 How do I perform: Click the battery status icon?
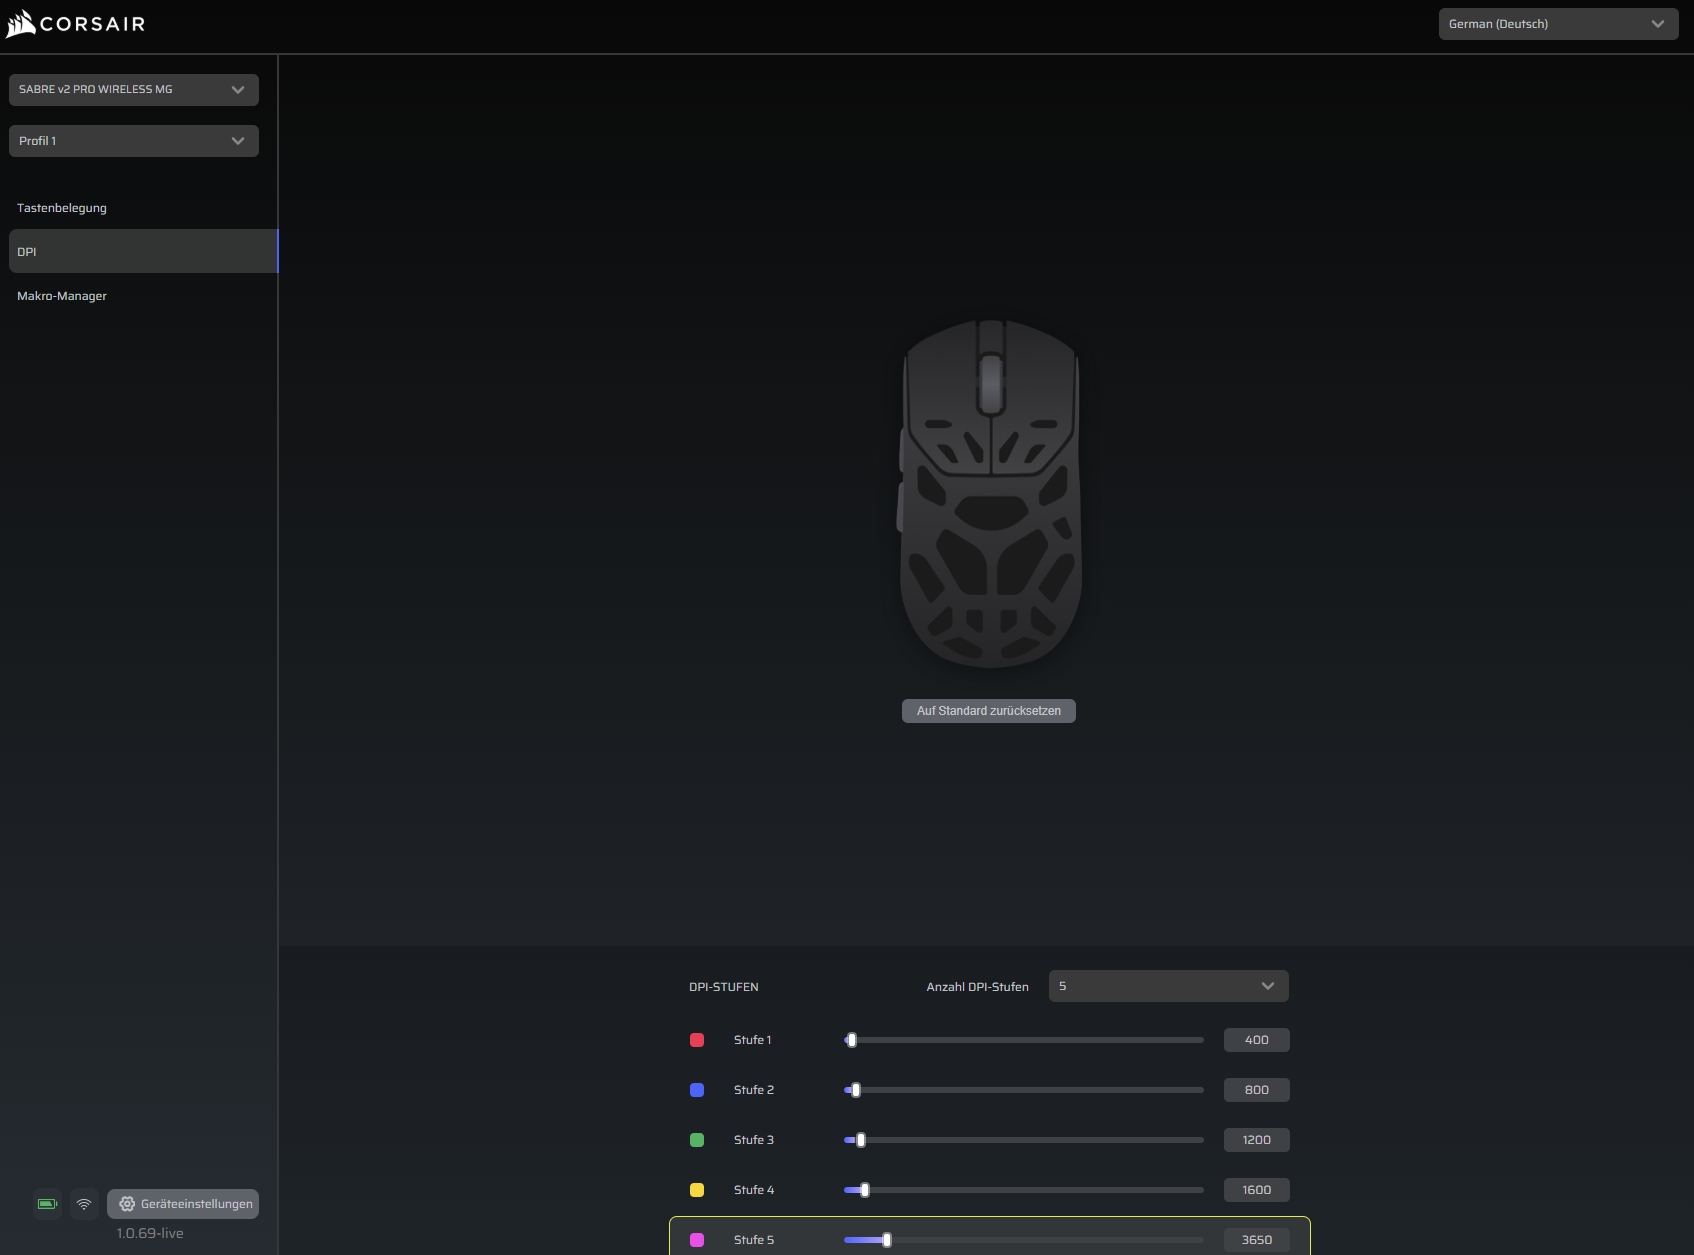click(x=46, y=1204)
